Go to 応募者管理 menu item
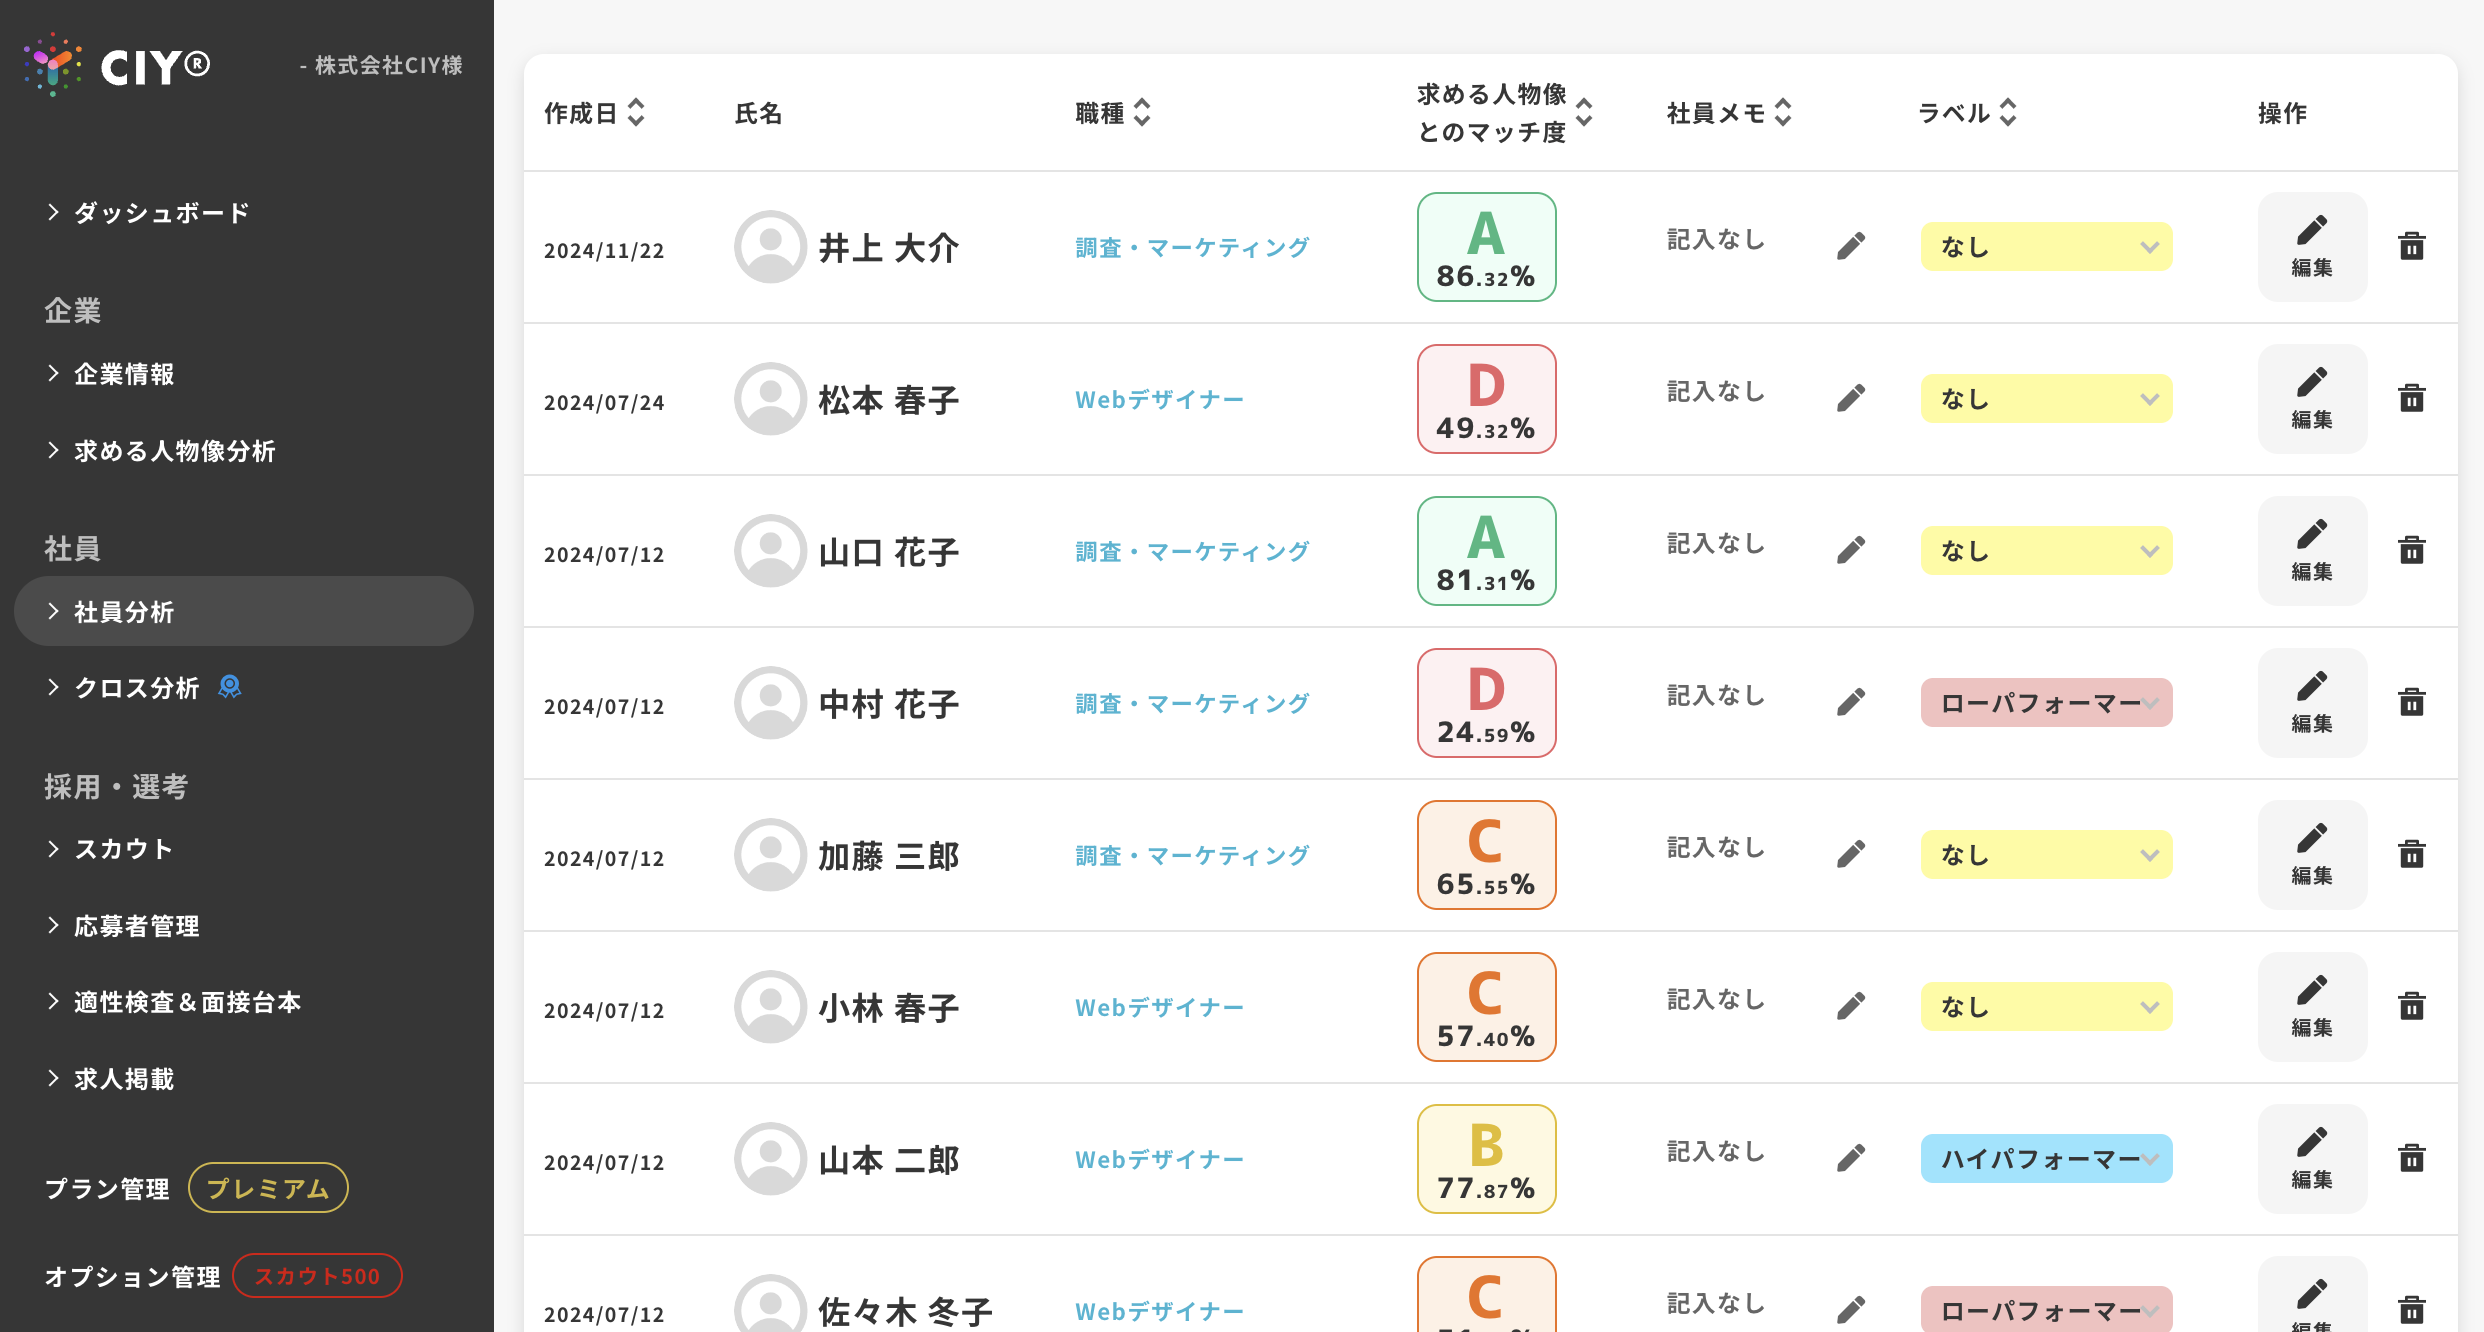The width and height of the screenshot is (2484, 1332). (137, 926)
